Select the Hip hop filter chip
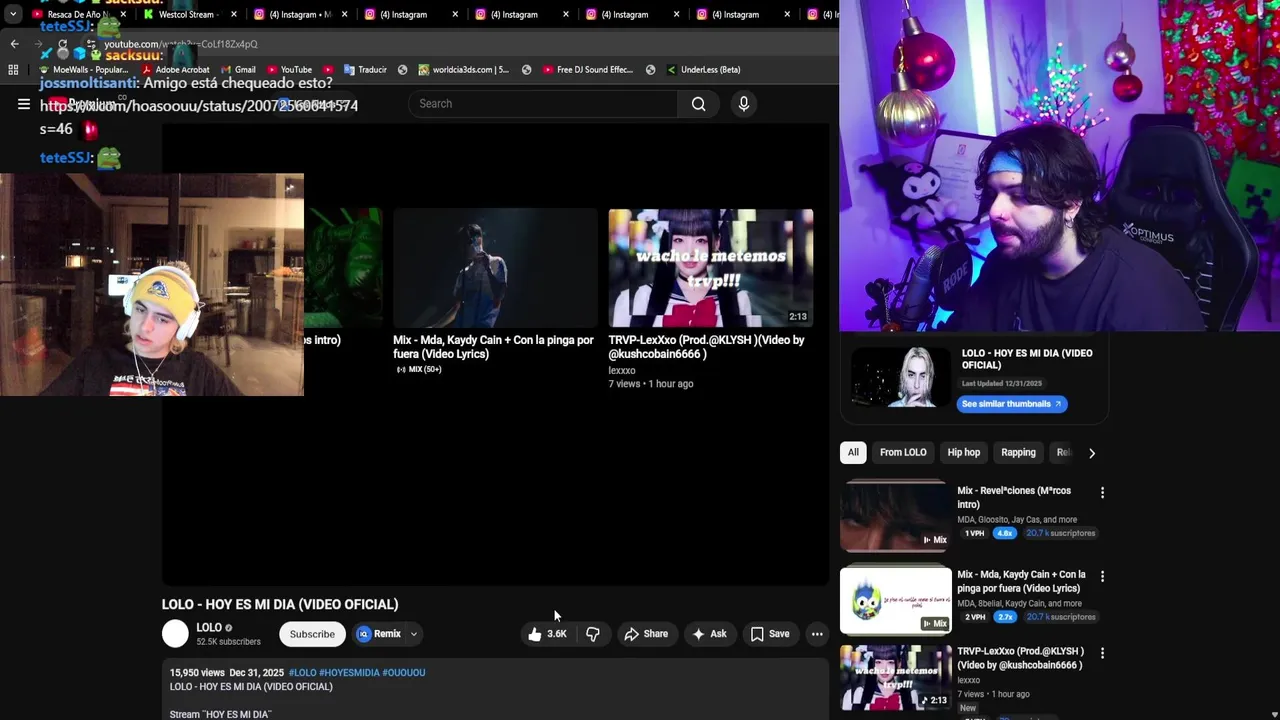 [x=964, y=453]
